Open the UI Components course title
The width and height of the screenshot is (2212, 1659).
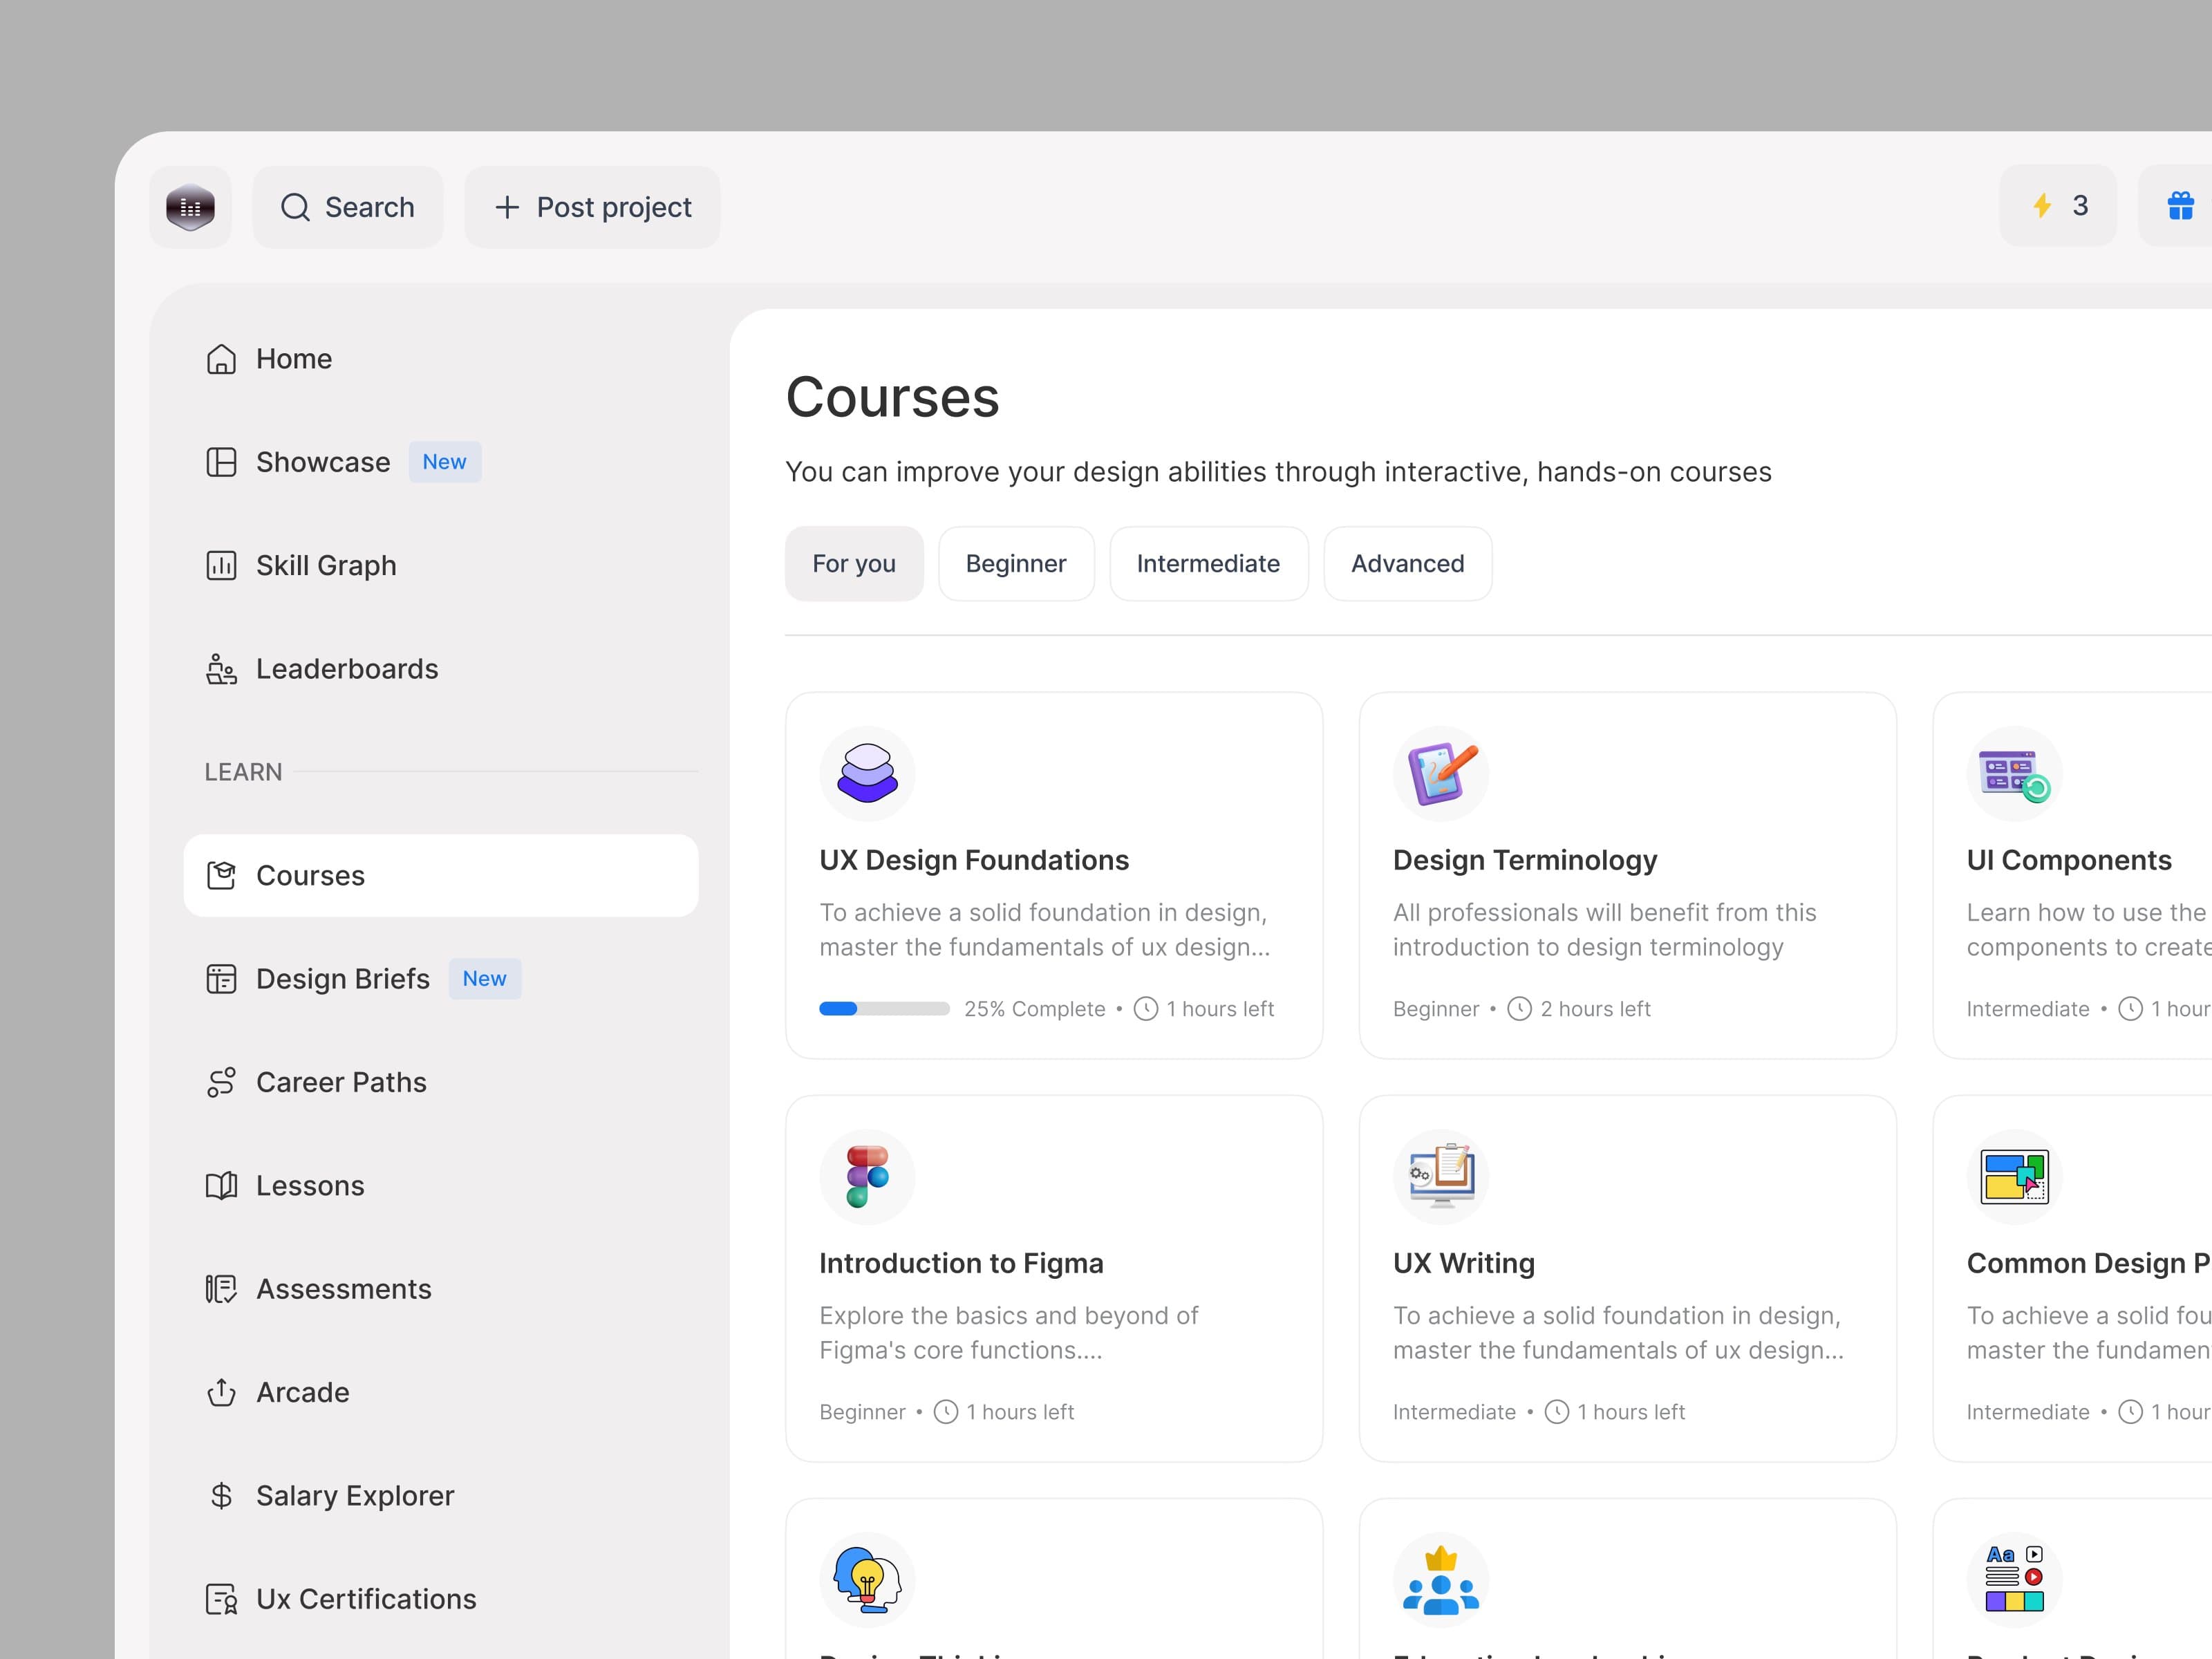click(2069, 860)
